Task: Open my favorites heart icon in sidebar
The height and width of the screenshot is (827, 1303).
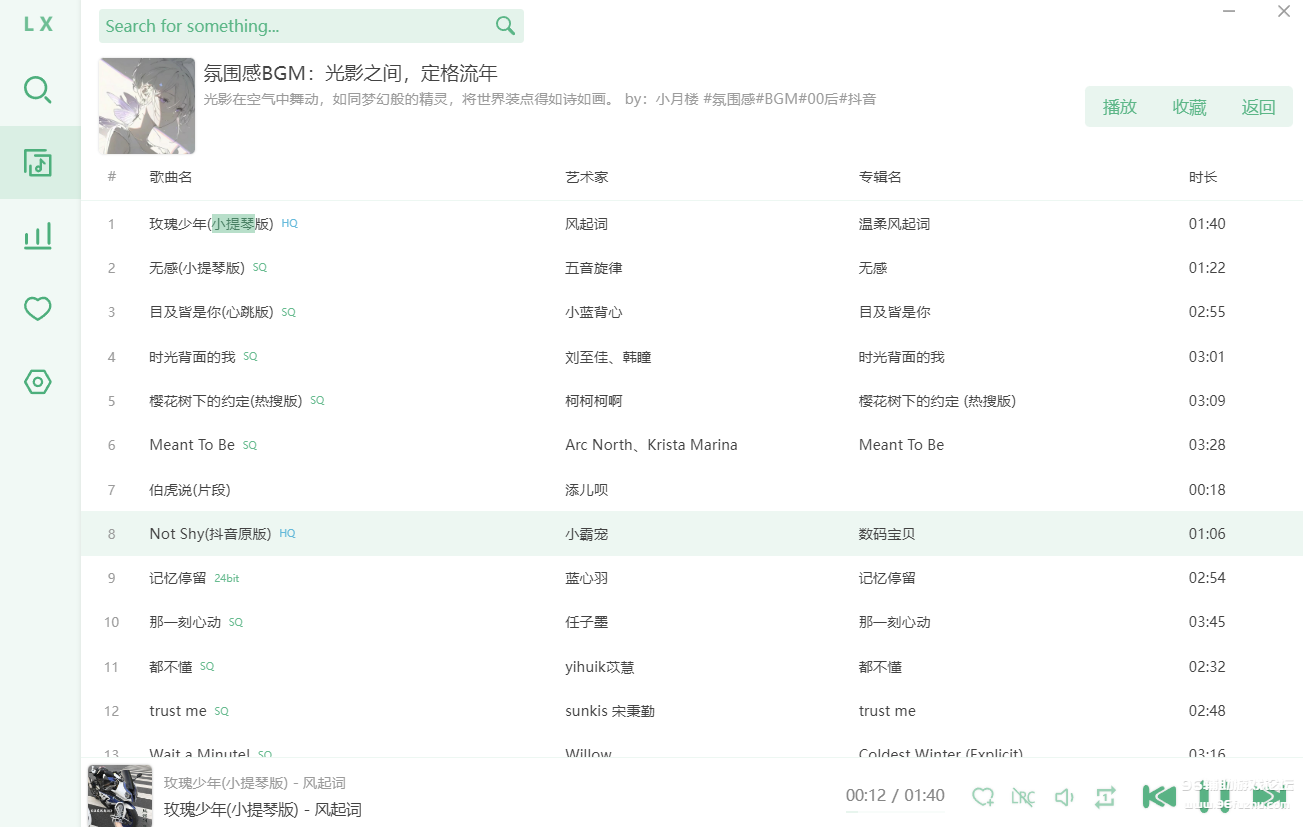Action: pyautogui.click(x=38, y=309)
